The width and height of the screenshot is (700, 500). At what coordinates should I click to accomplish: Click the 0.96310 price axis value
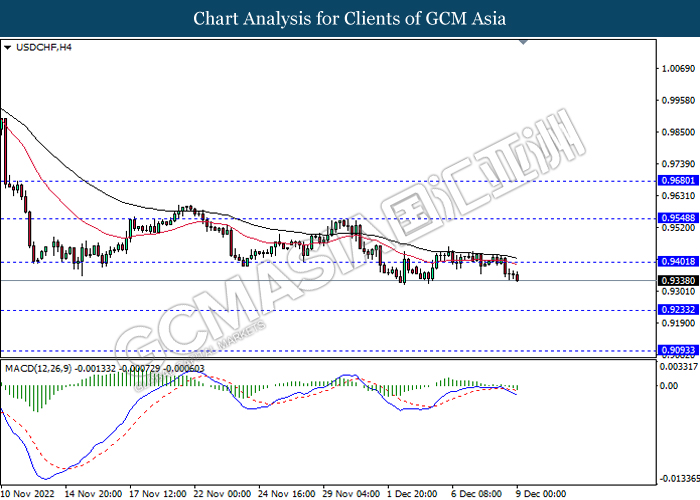[678, 196]
